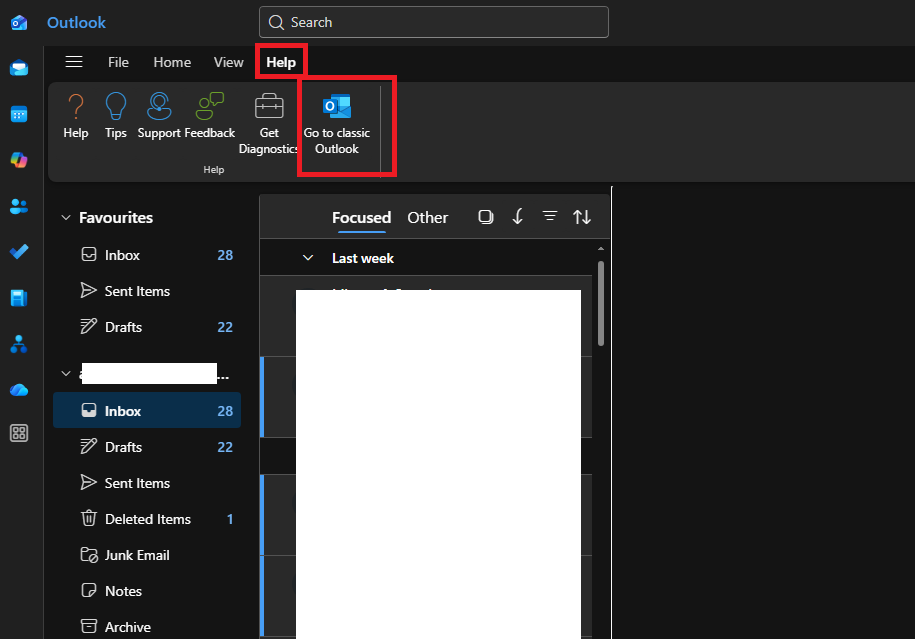Select the Help ribbon tab
This screenshot has height=639, width=915.
(x=281, y=62)
